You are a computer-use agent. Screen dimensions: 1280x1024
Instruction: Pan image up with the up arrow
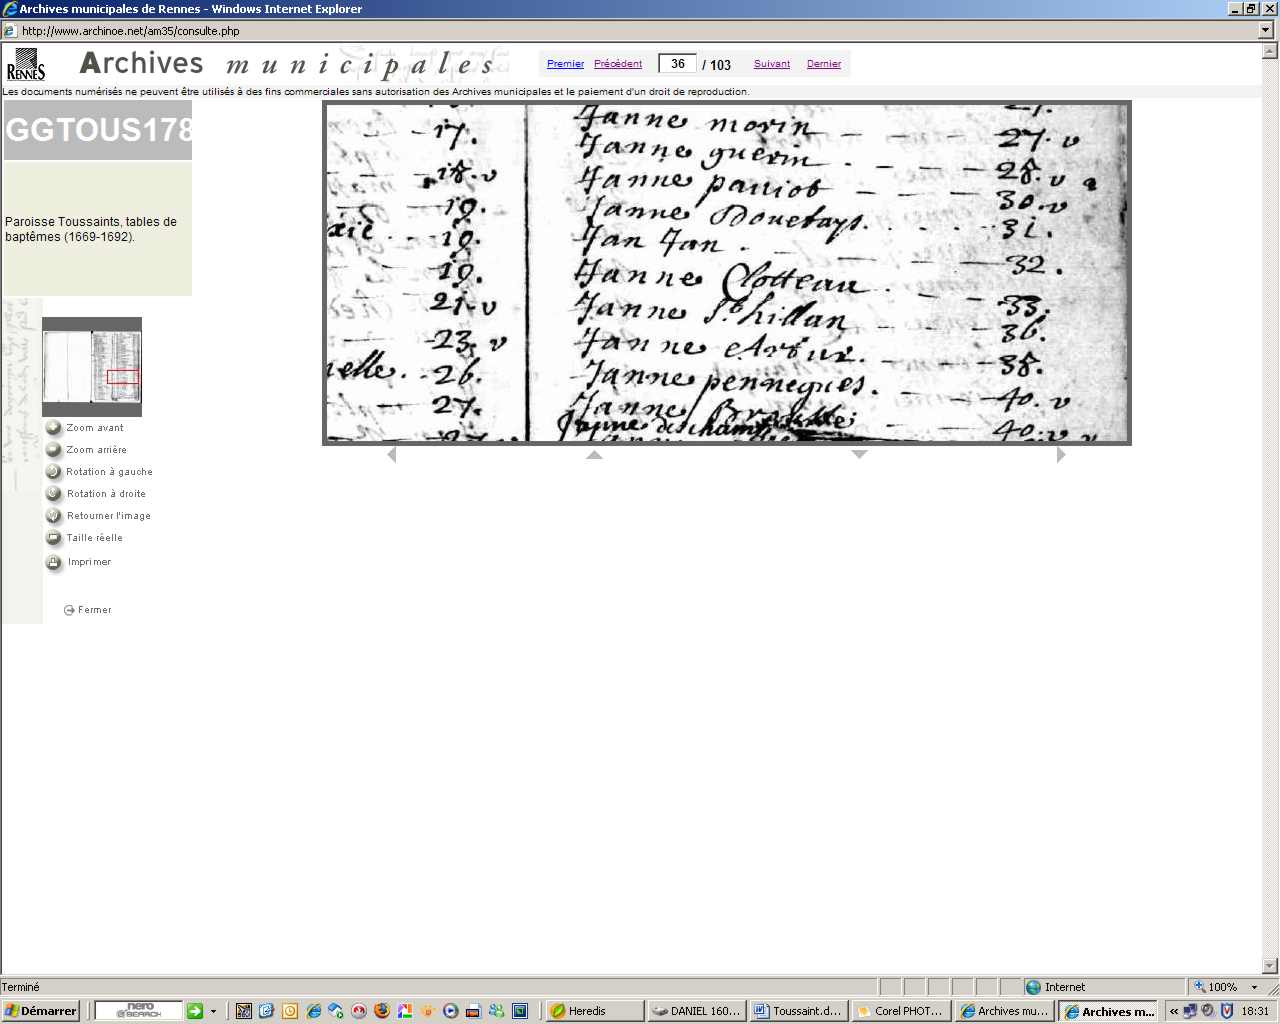594,455
